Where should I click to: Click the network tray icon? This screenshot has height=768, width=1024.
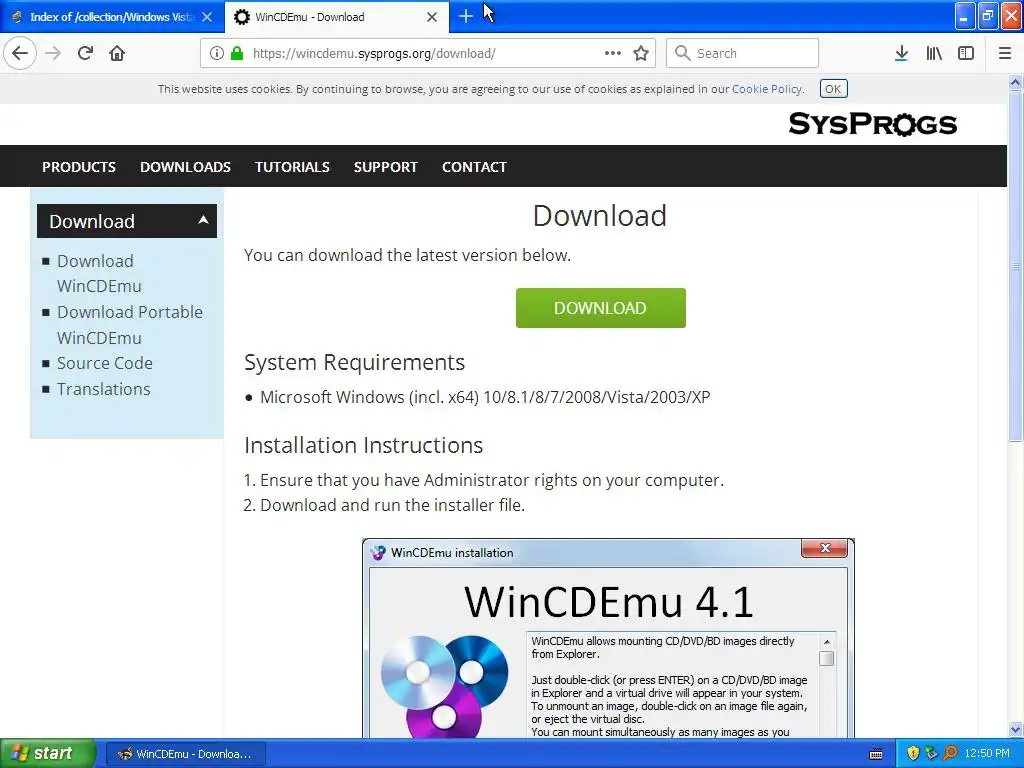click(931, 754)
